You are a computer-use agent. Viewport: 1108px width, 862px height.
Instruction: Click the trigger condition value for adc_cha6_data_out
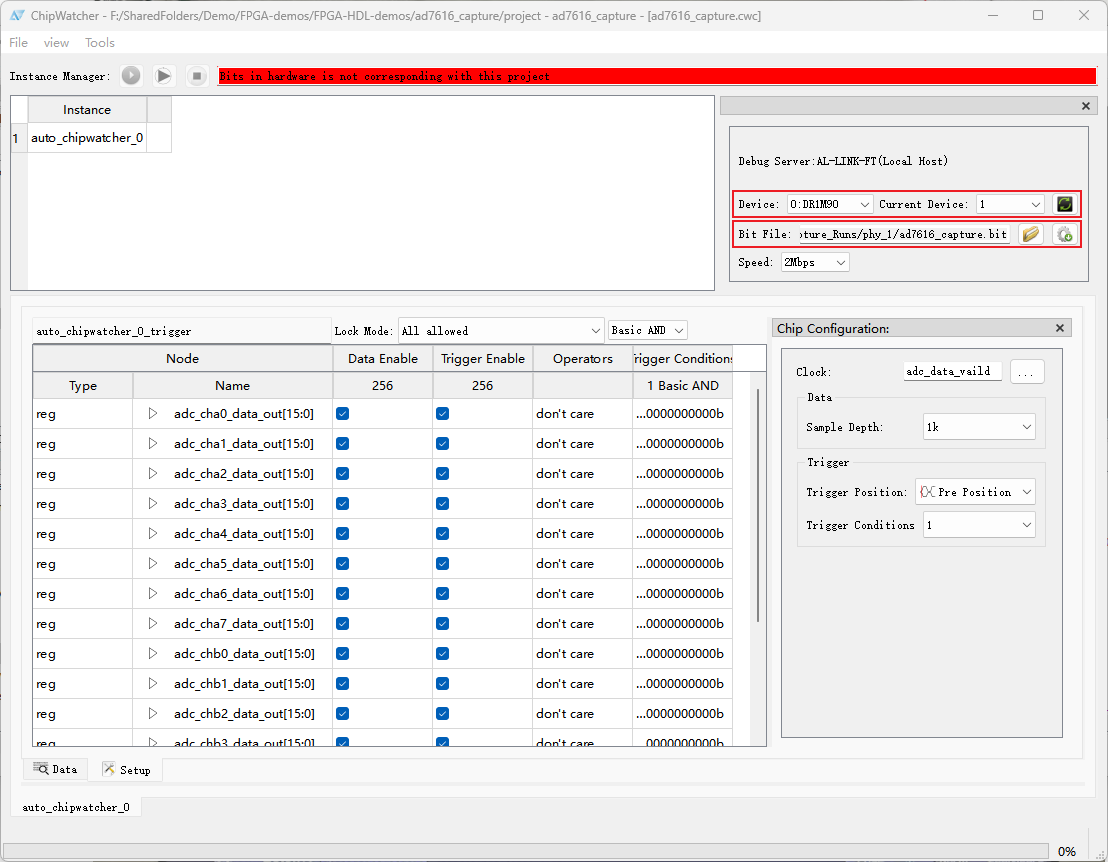(683, 594)
